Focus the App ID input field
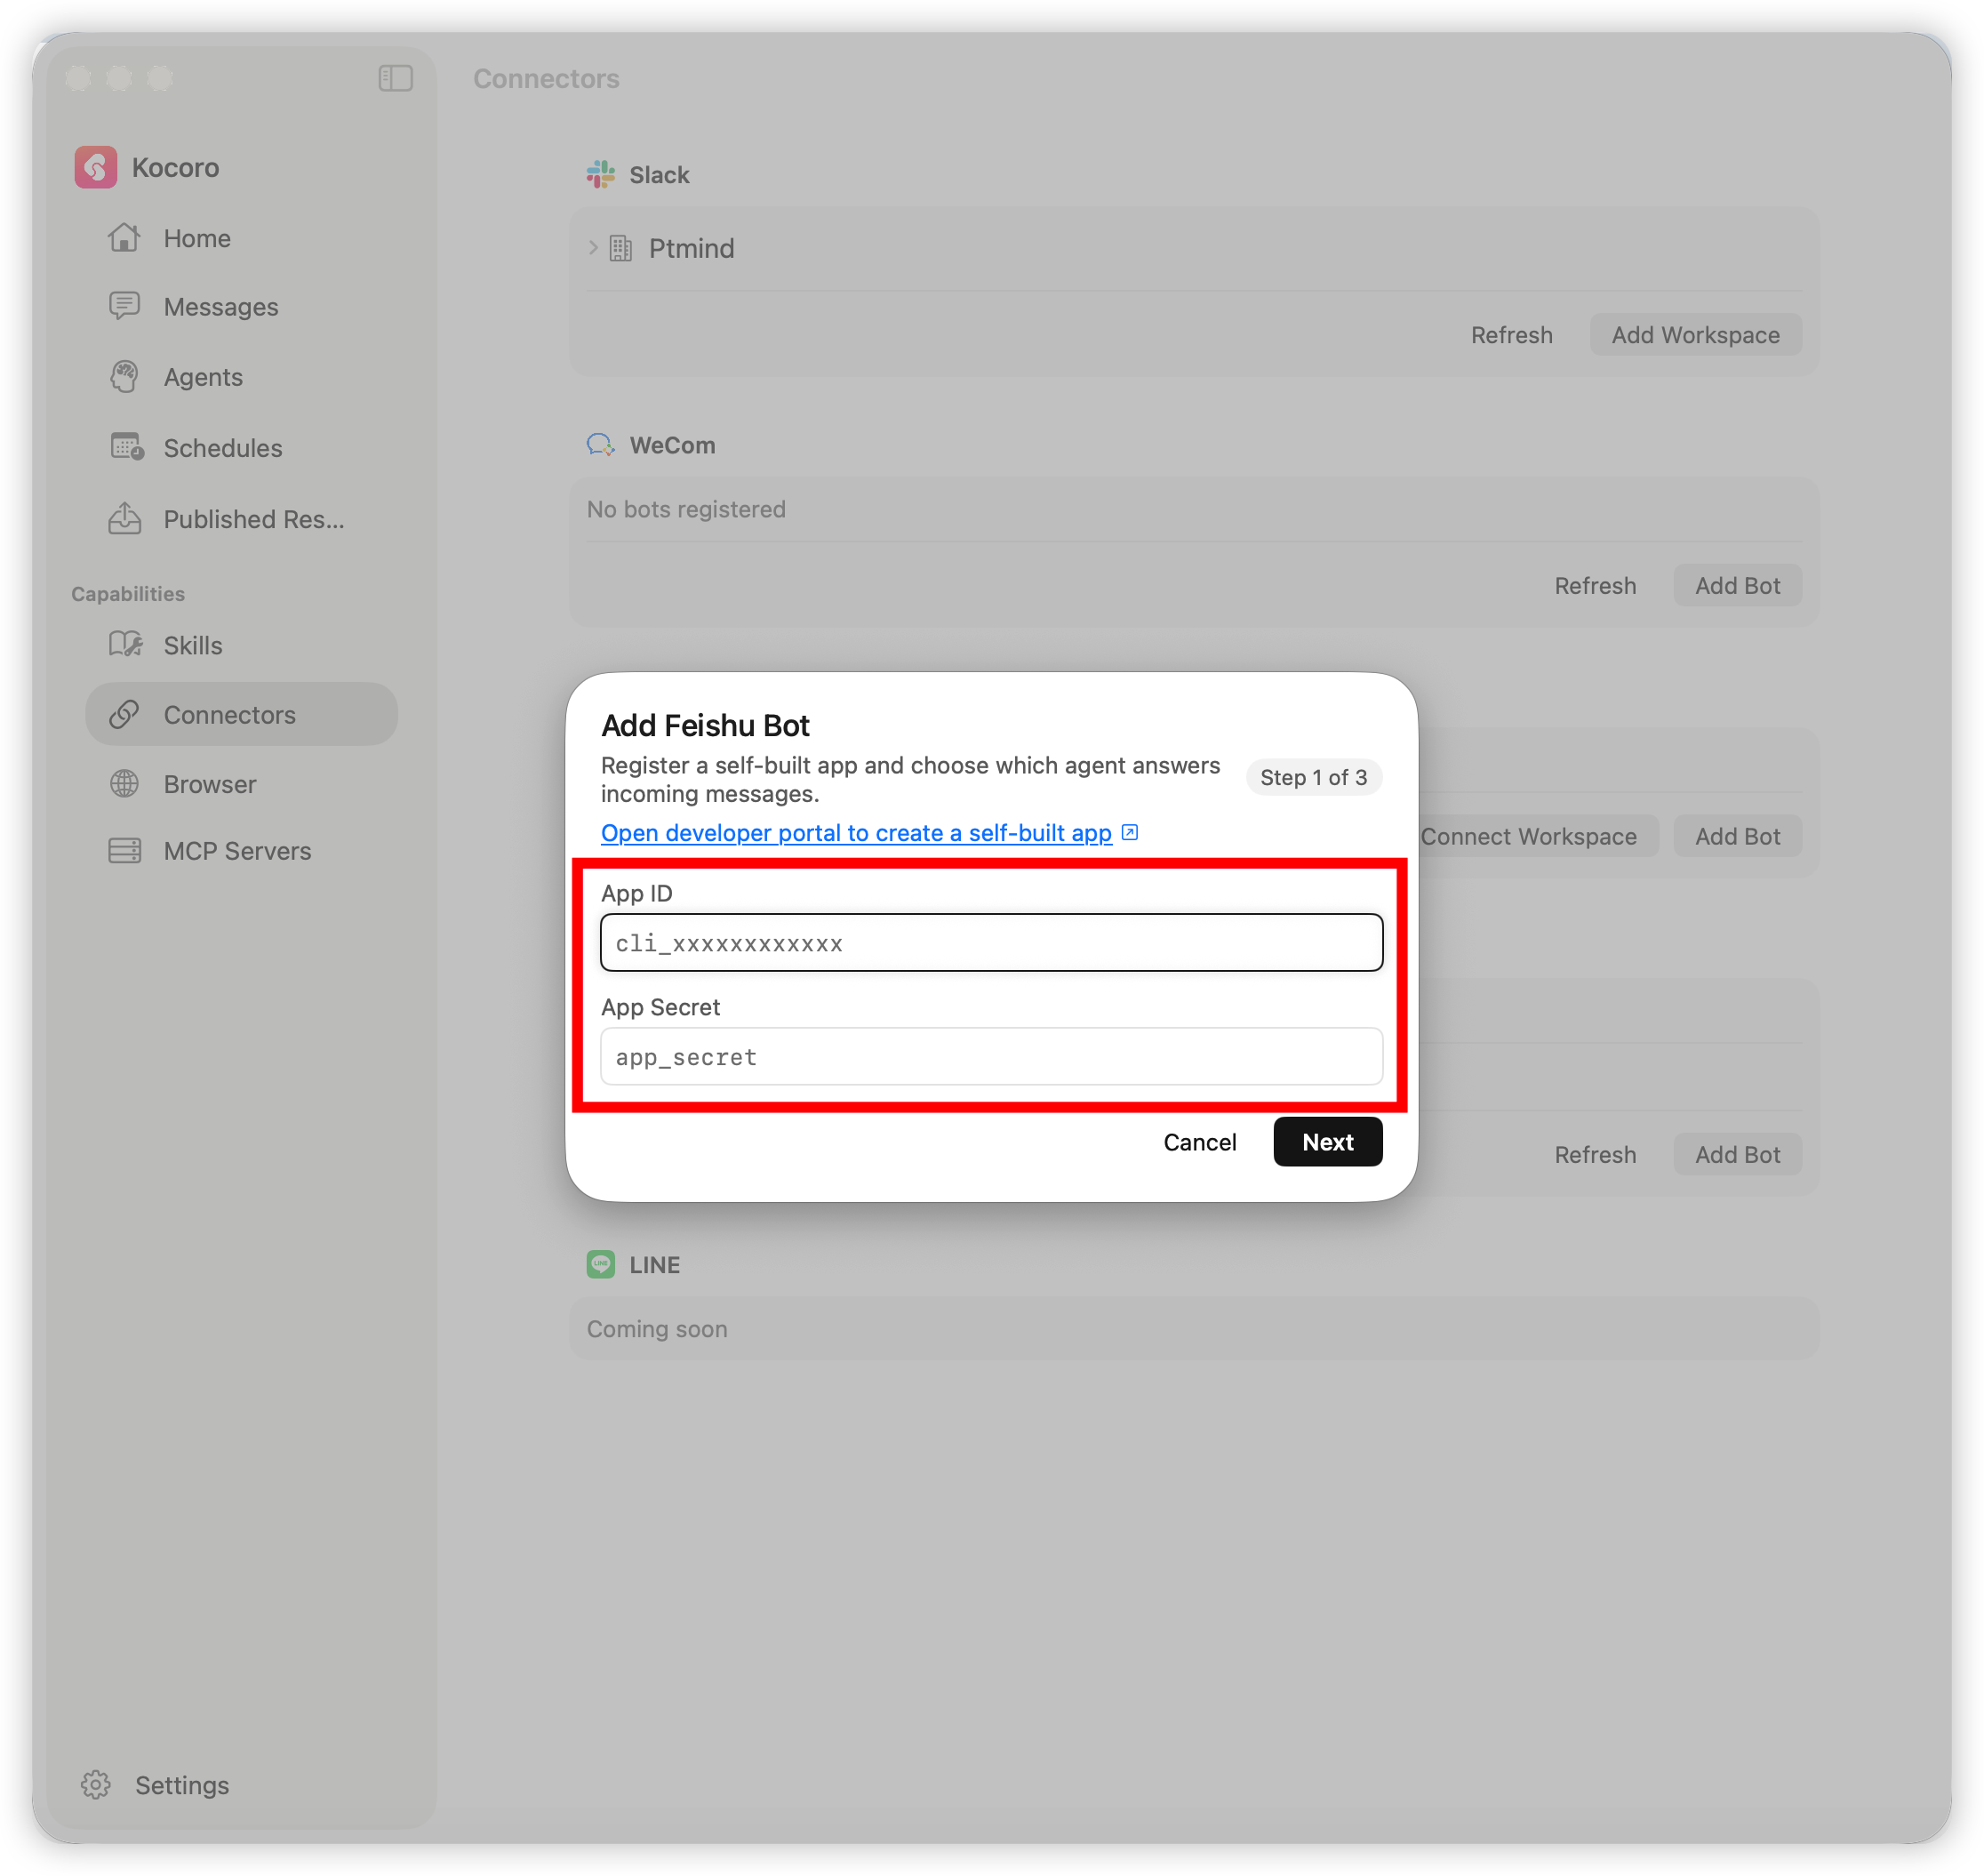Viewport: 1984px width, 1876px height. click(x=991, y=942)
